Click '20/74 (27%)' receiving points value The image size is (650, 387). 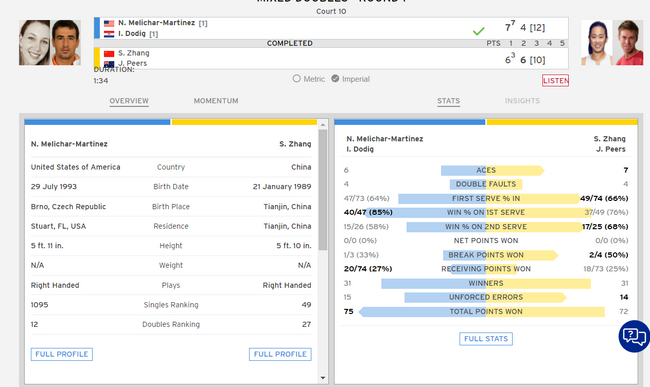[368, 269]
